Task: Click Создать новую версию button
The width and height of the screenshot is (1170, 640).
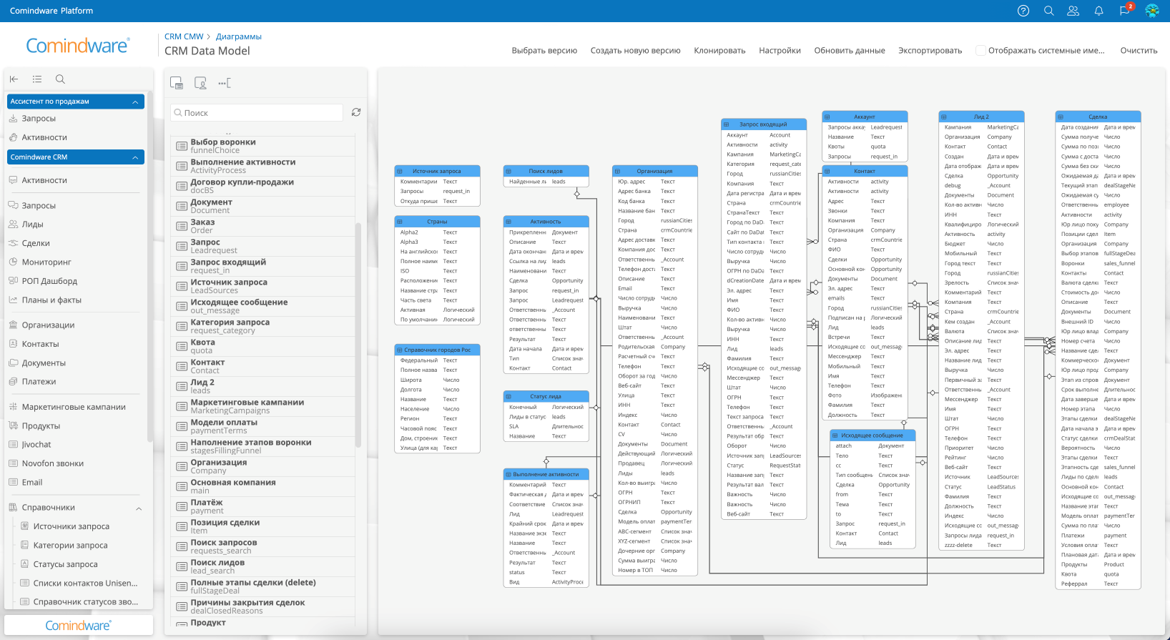Action: [635, 51]
